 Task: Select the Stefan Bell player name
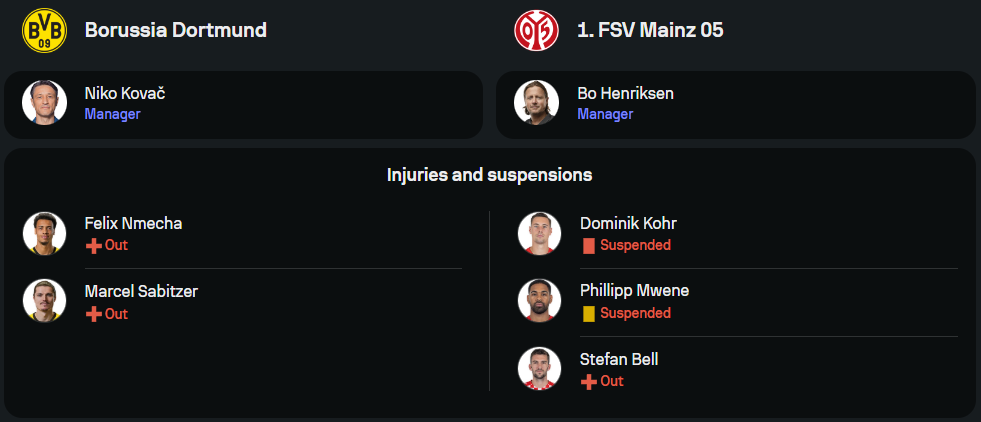619,359
